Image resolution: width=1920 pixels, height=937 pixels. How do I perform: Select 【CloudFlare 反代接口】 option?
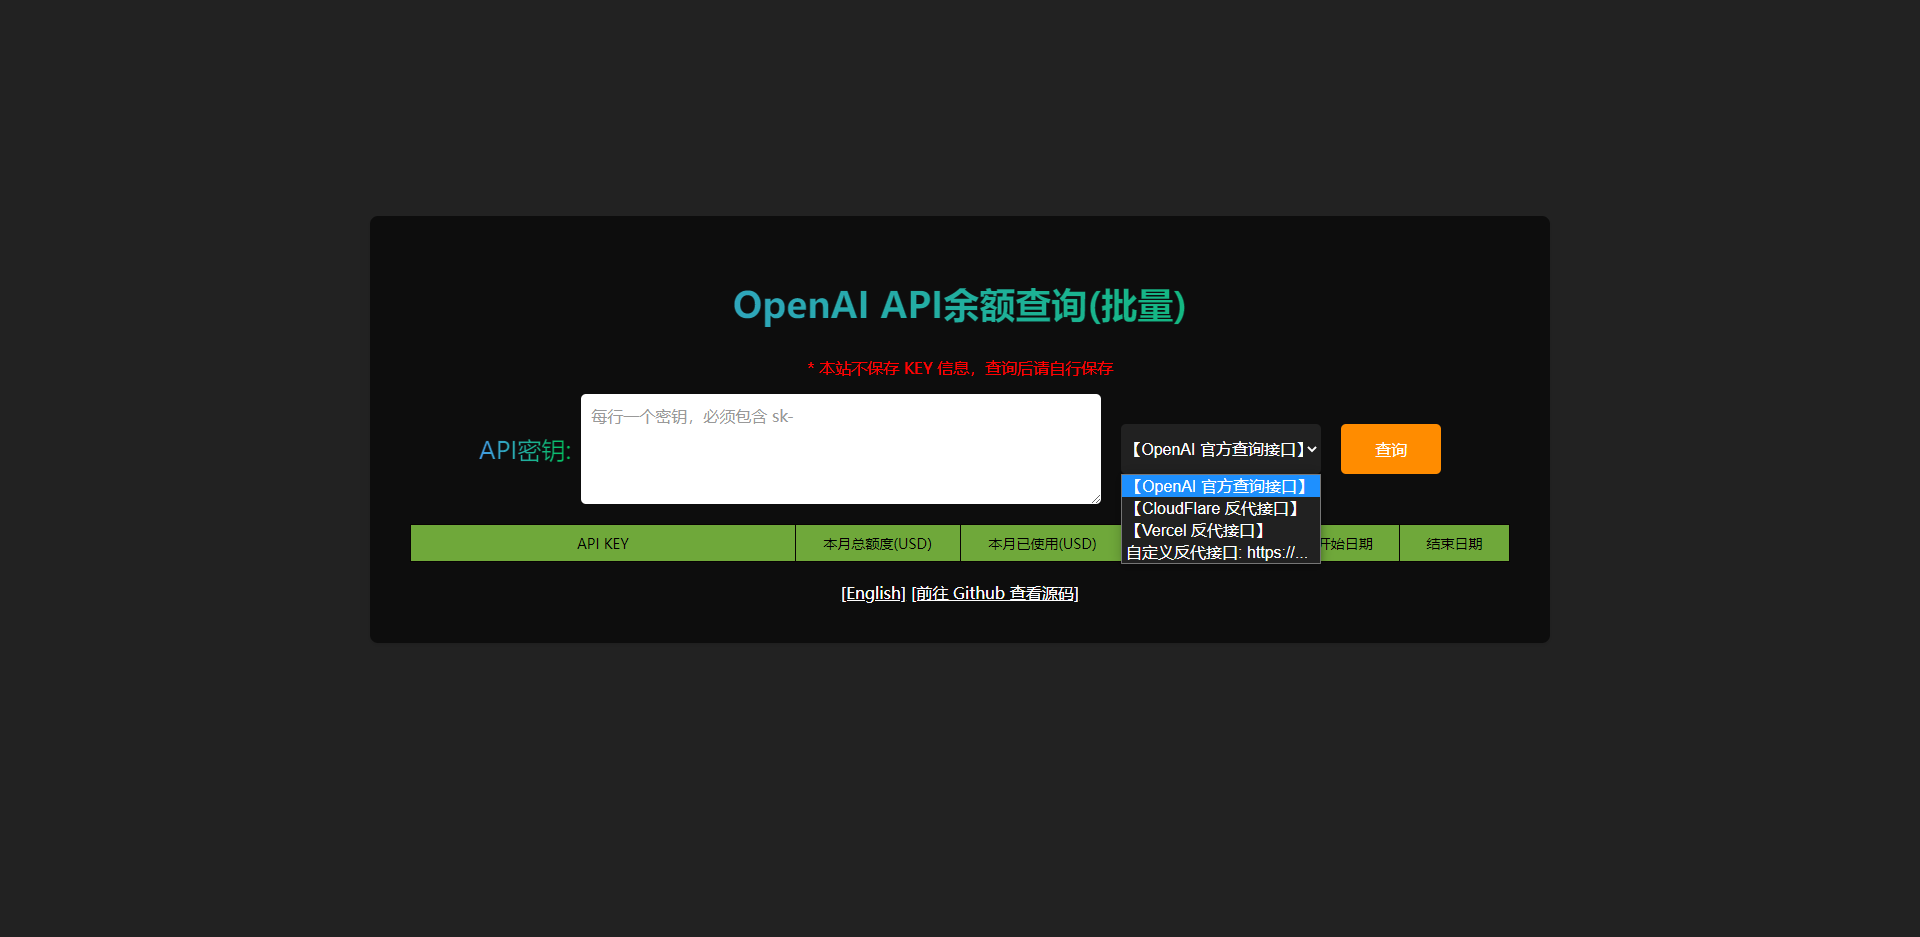(x=1213, y=508)
